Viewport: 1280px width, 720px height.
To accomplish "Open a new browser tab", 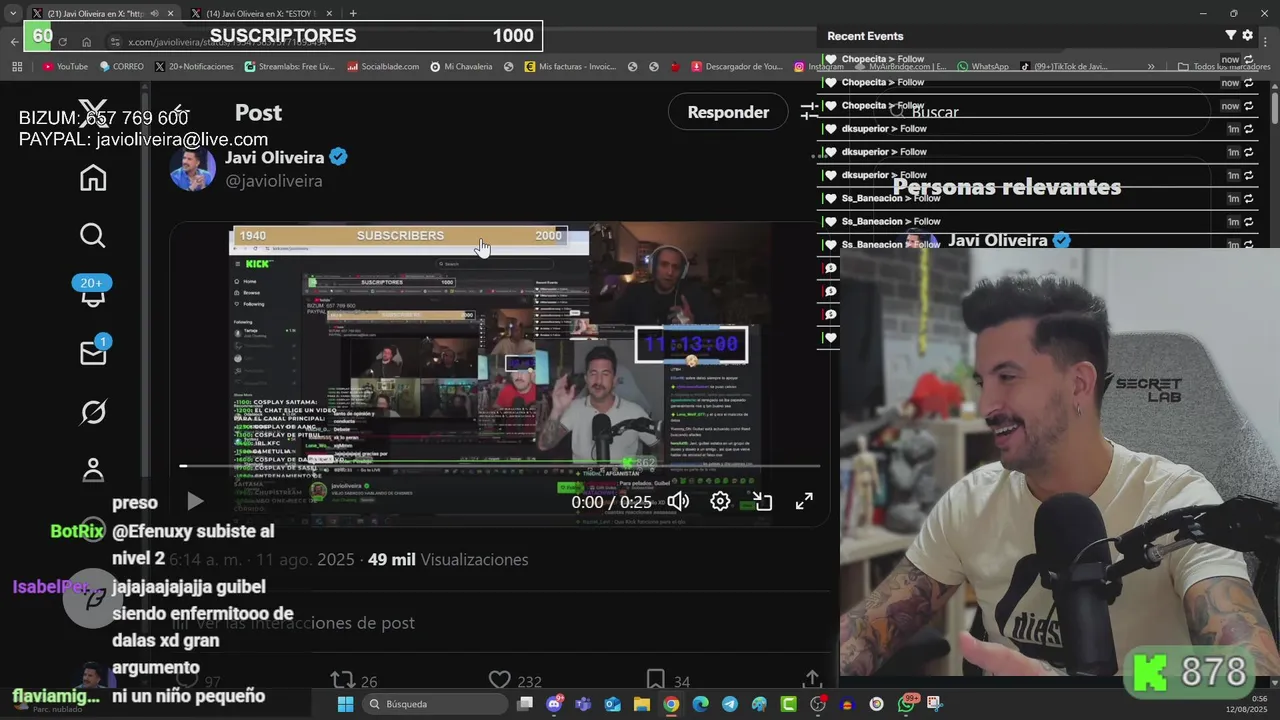I will 353,13.
